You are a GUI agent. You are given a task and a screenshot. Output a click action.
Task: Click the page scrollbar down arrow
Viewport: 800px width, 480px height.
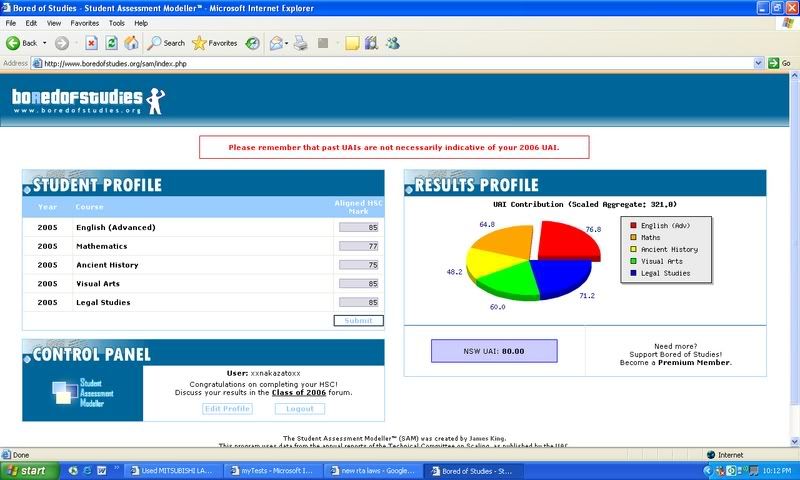tap(794, 442)
